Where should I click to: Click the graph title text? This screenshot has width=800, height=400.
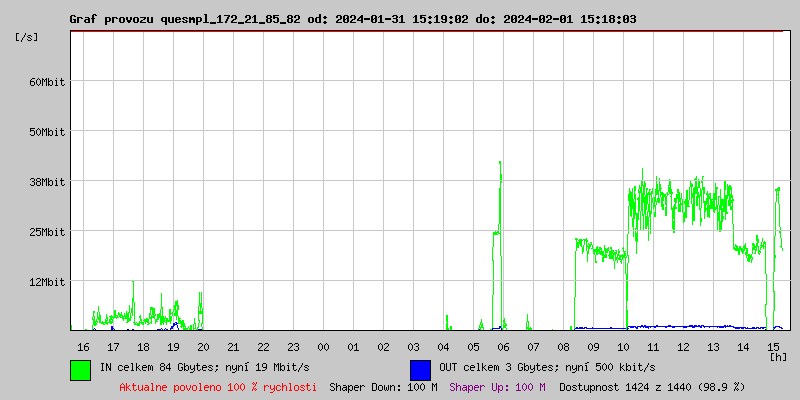(x=353, y=19)
